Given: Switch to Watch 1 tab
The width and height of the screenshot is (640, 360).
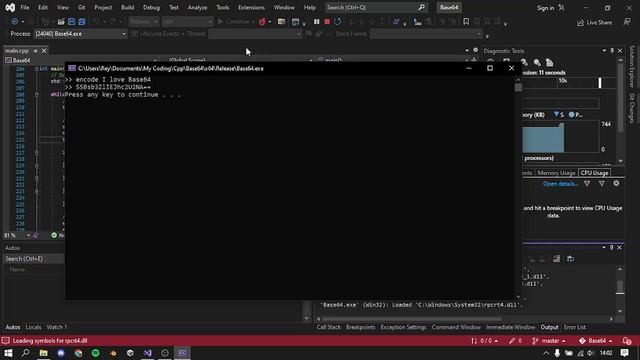Looking at the screenshot, I should 56,327.
